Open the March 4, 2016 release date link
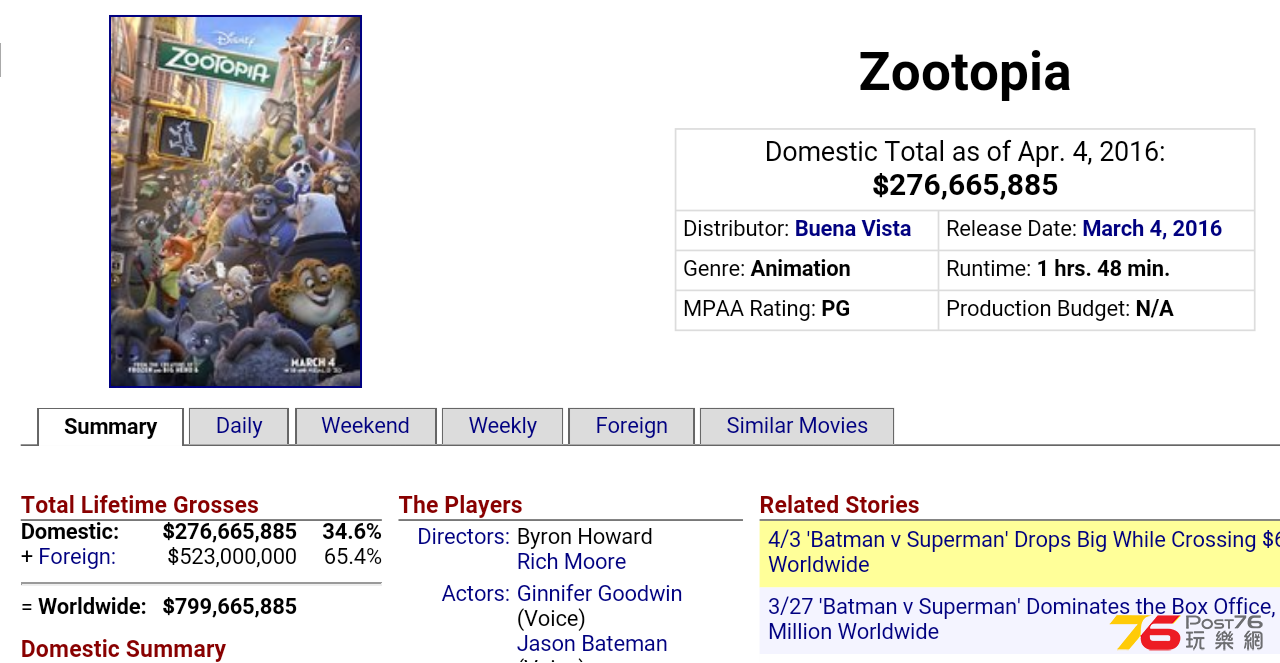Image resolution: width=1280 pixels, height=663 pixels. pos(1152,229)
